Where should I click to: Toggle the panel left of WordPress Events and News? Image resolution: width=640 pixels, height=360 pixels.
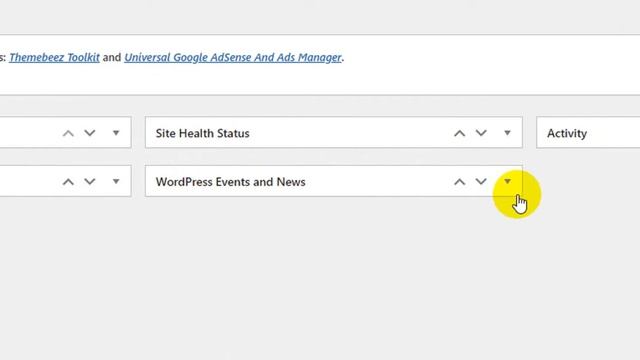point(116,181)
